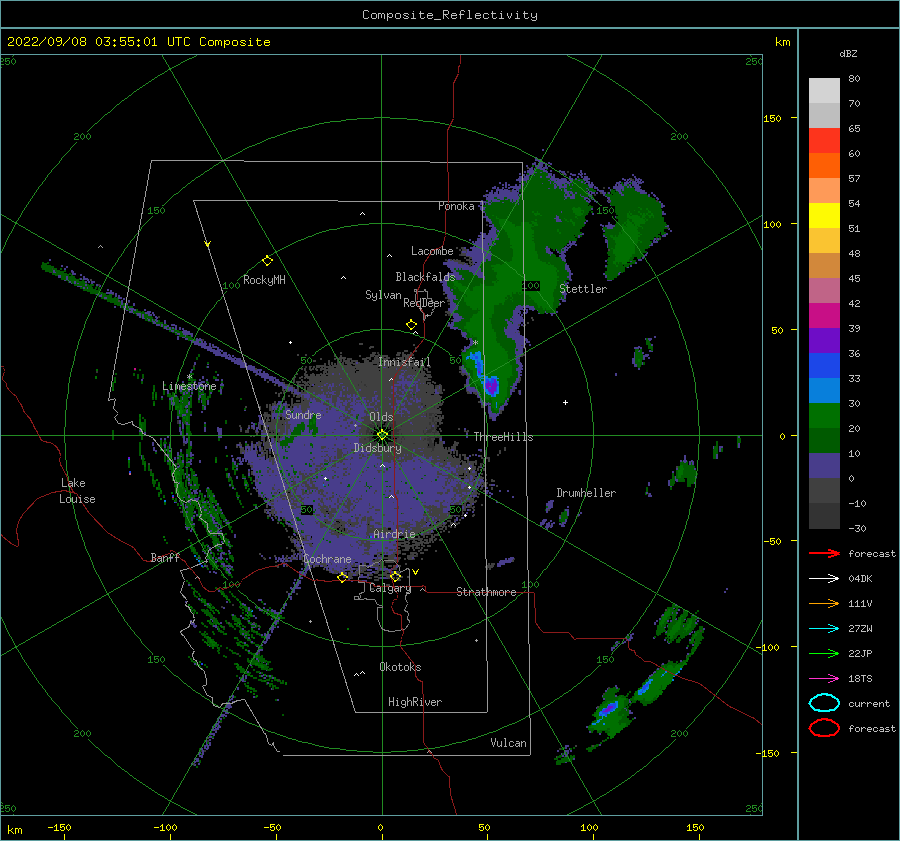Click the HighRiver label
This screenshot has width=900, height=841.
tap(415, 702)
